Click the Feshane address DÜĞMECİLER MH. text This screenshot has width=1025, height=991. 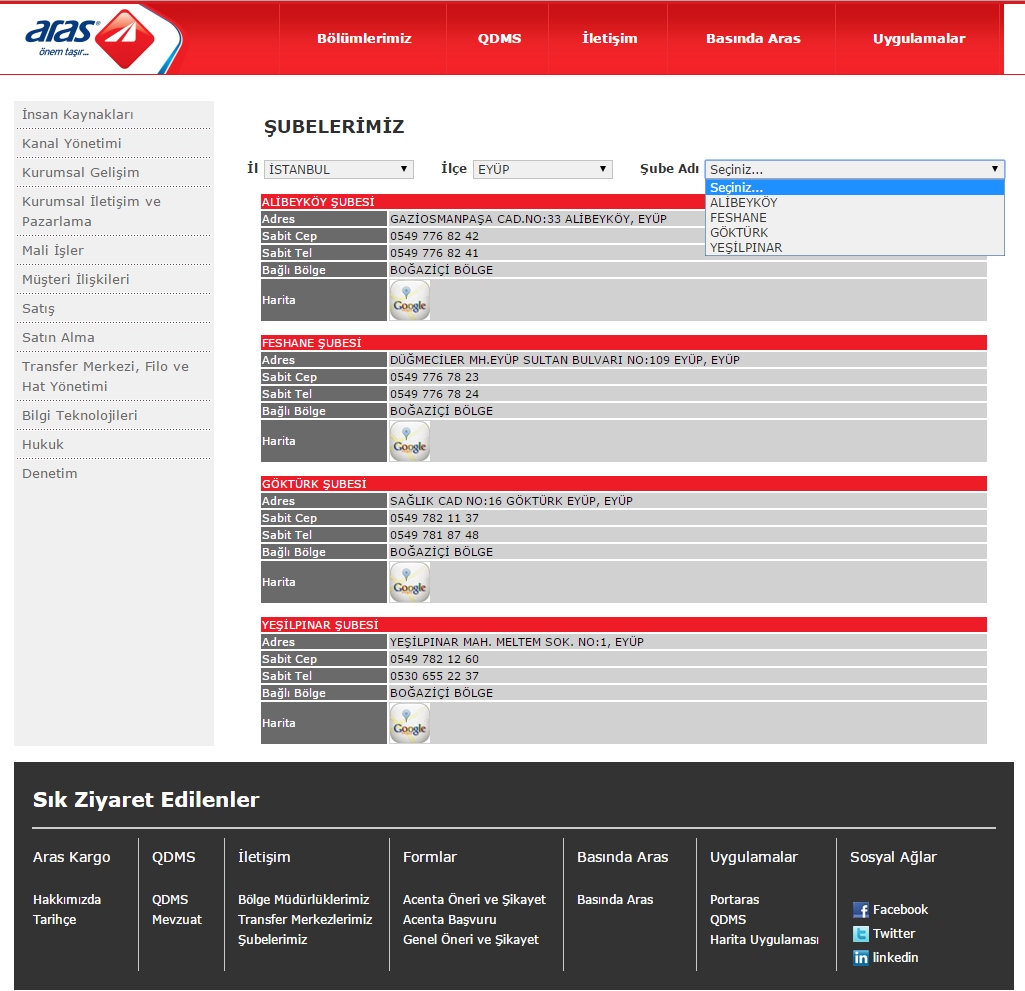pos(565,360)
